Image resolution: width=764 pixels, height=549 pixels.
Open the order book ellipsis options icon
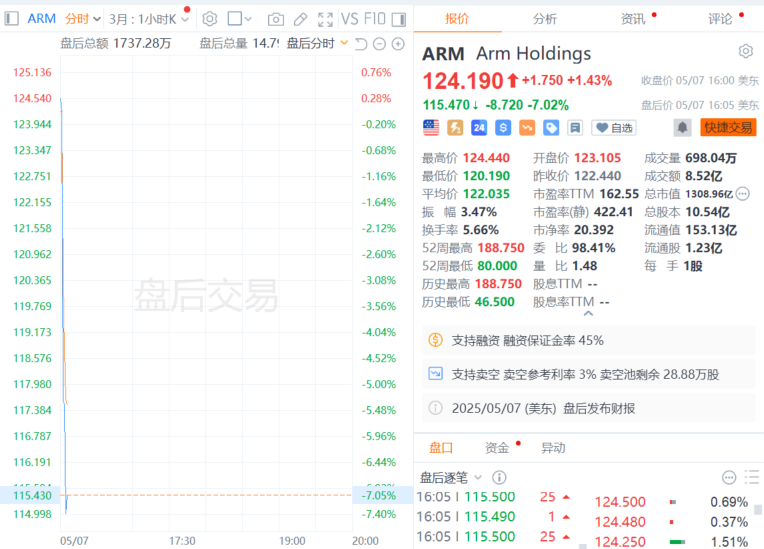coord(729,477)
